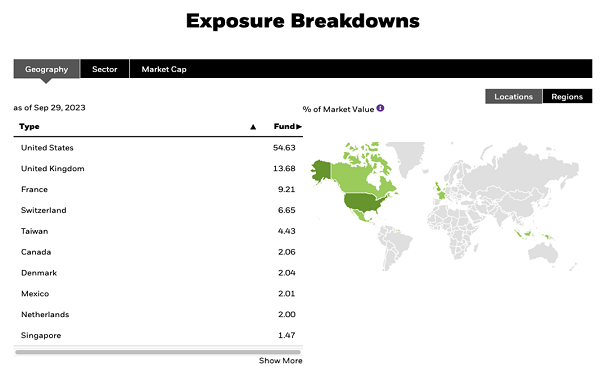Click the purple info icon beside Market Value
The height and width of the screenshot is (372, 600).
pyautogui.click(x=380, y=108)
